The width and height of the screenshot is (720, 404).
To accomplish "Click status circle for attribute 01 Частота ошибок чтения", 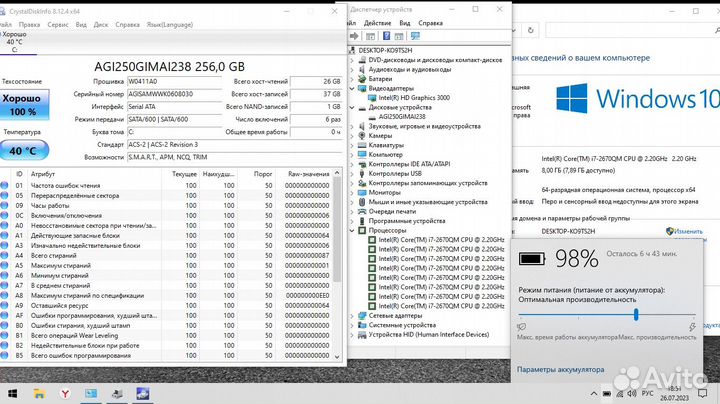I will point(5,185).
